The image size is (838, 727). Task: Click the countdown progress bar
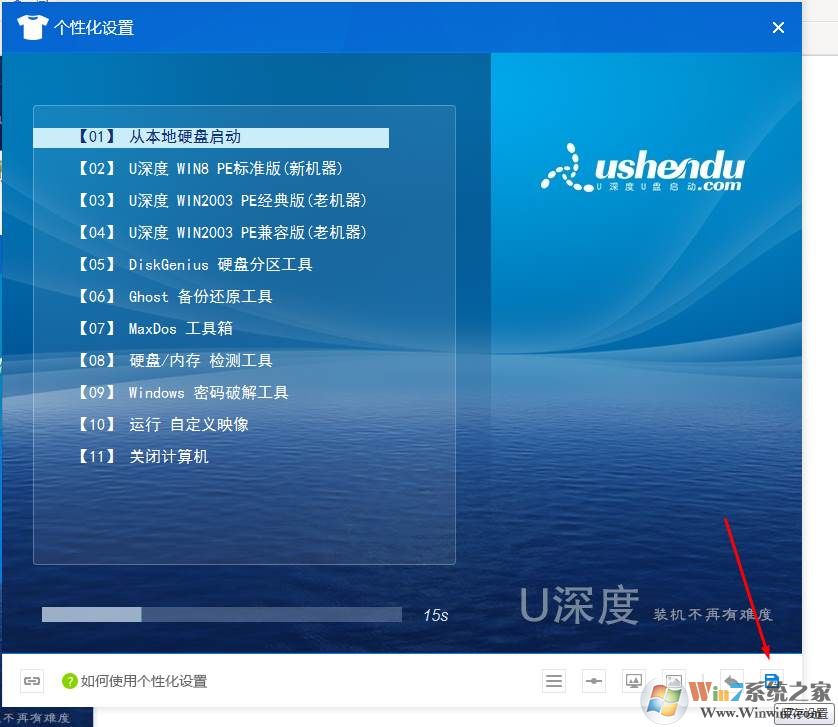coord(222,614)
